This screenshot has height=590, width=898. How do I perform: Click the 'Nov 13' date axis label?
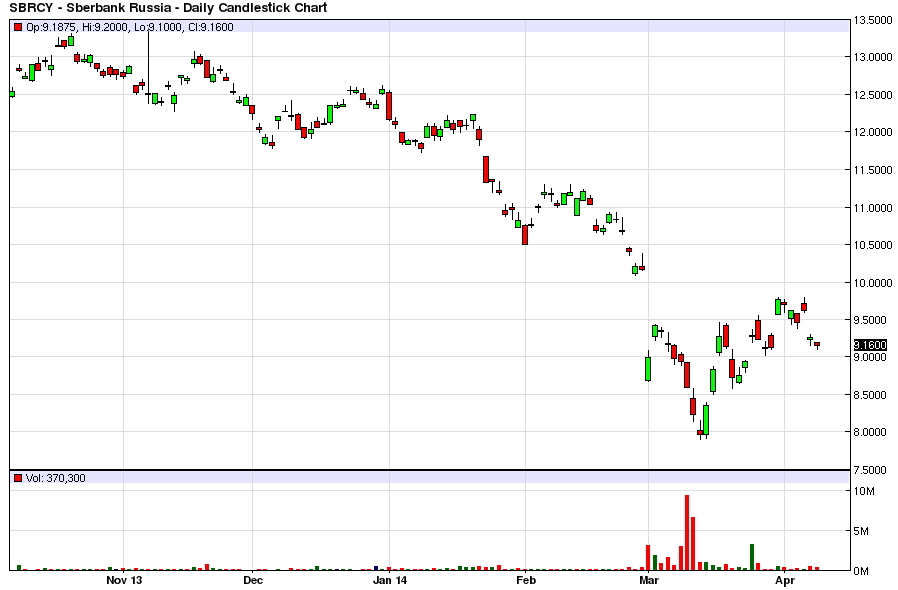pyautogui.click(x=124, y=580)
